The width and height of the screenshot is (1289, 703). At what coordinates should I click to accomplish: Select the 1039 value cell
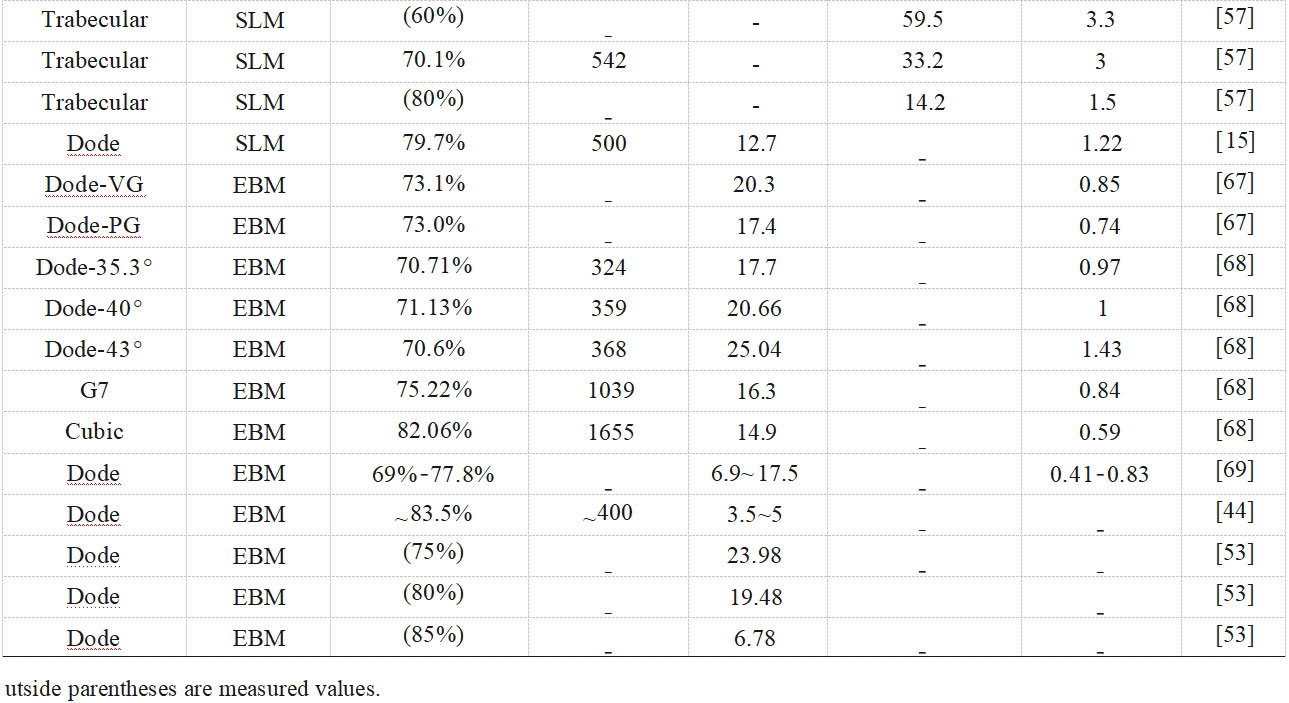(x=608, y=390)
